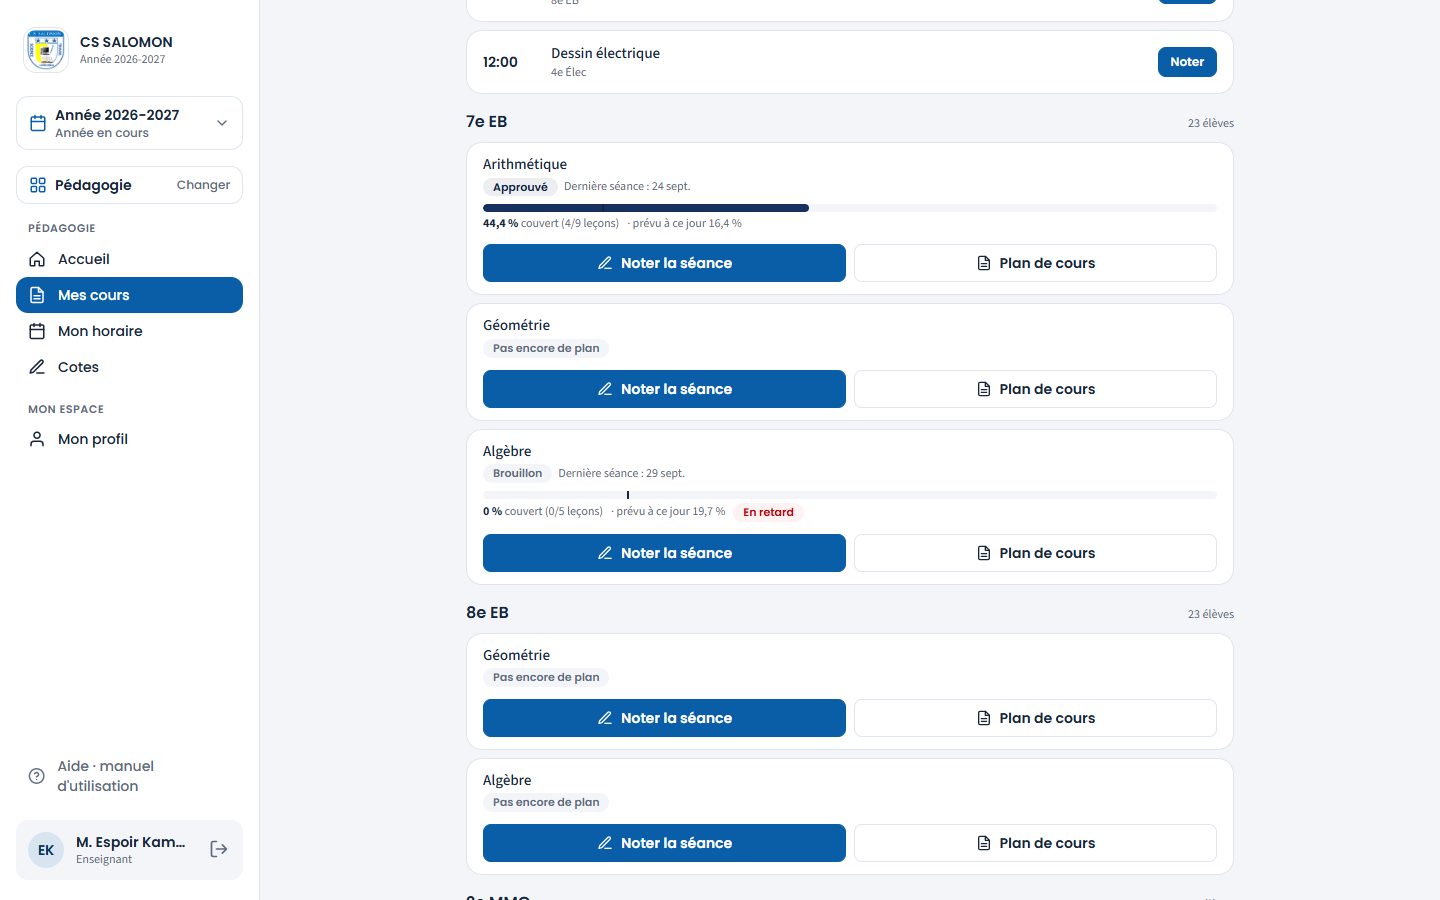The image size is (1440, 900).
Task: Click the Arithmétique coverage progress bar
Action: click(x=850, y=208)
